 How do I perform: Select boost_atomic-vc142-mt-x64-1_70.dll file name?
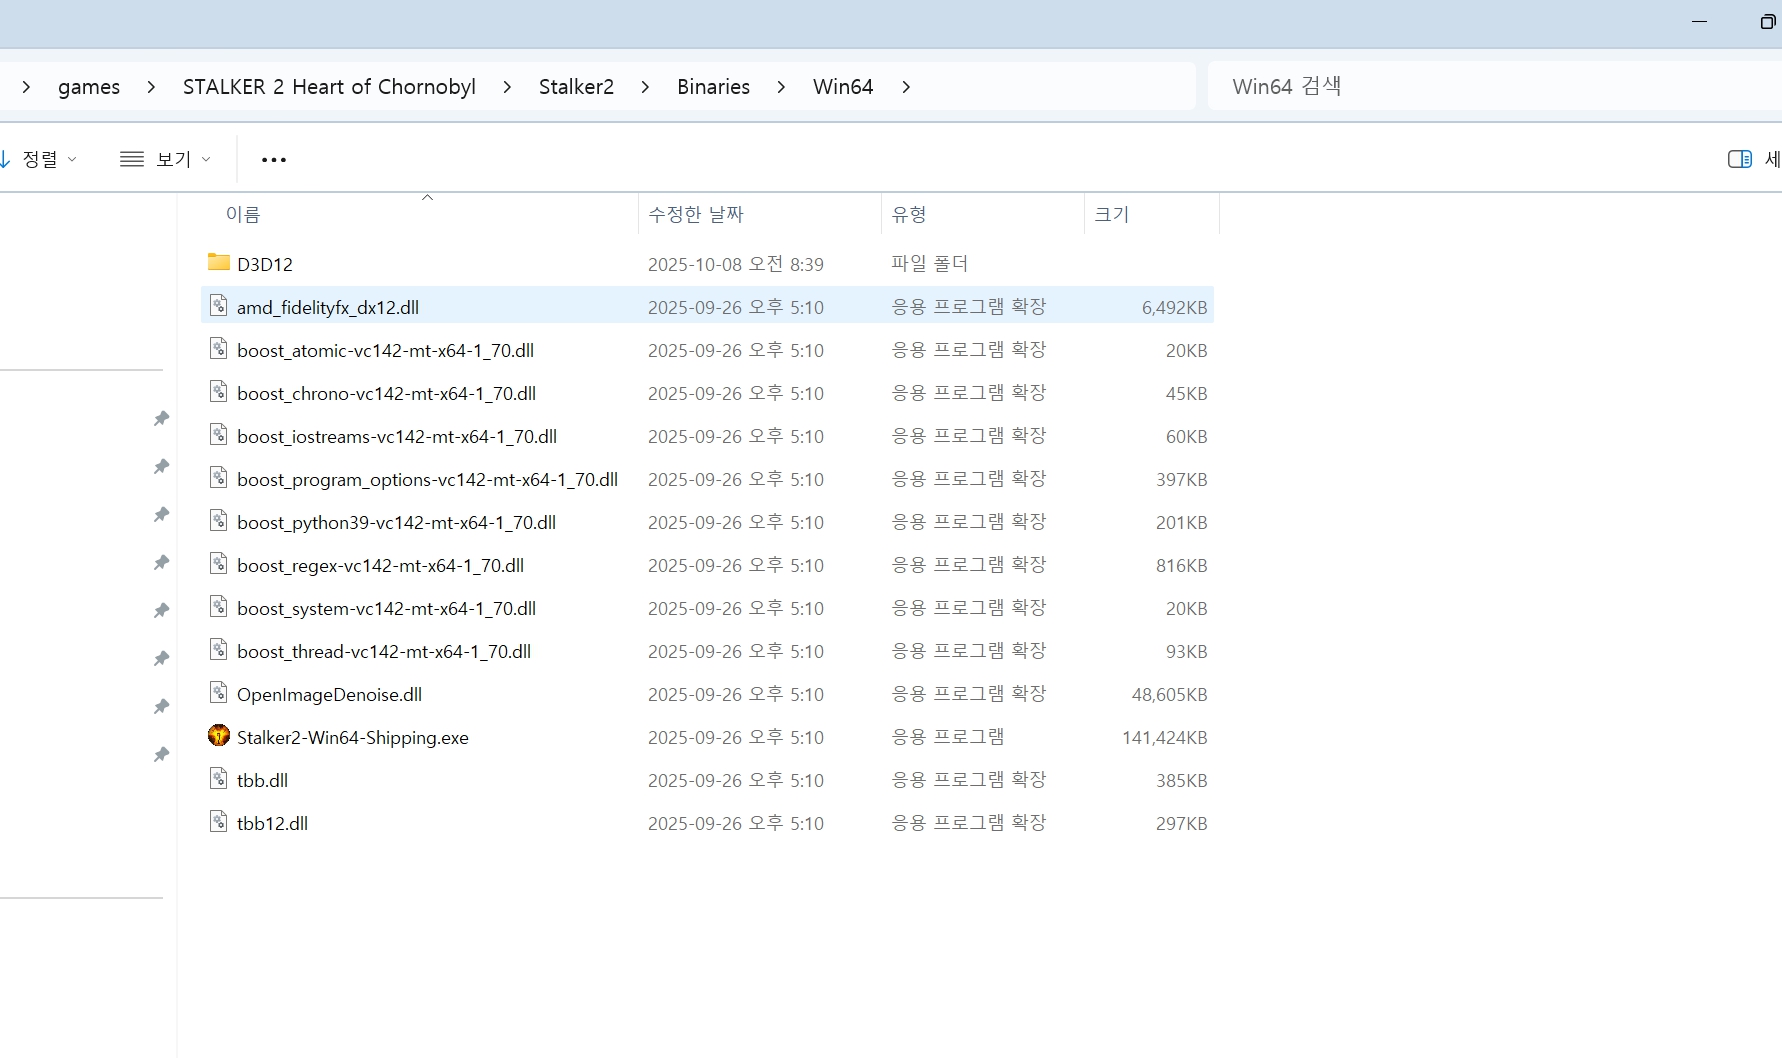[x=385, y=350]
